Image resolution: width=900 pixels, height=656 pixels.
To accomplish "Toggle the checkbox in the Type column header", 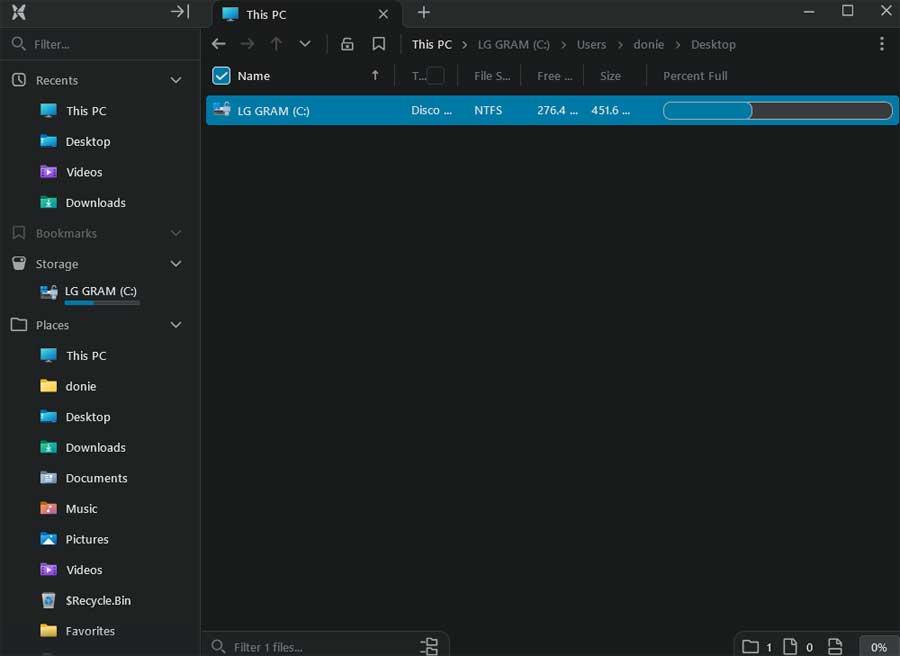I will click(435, 76).
